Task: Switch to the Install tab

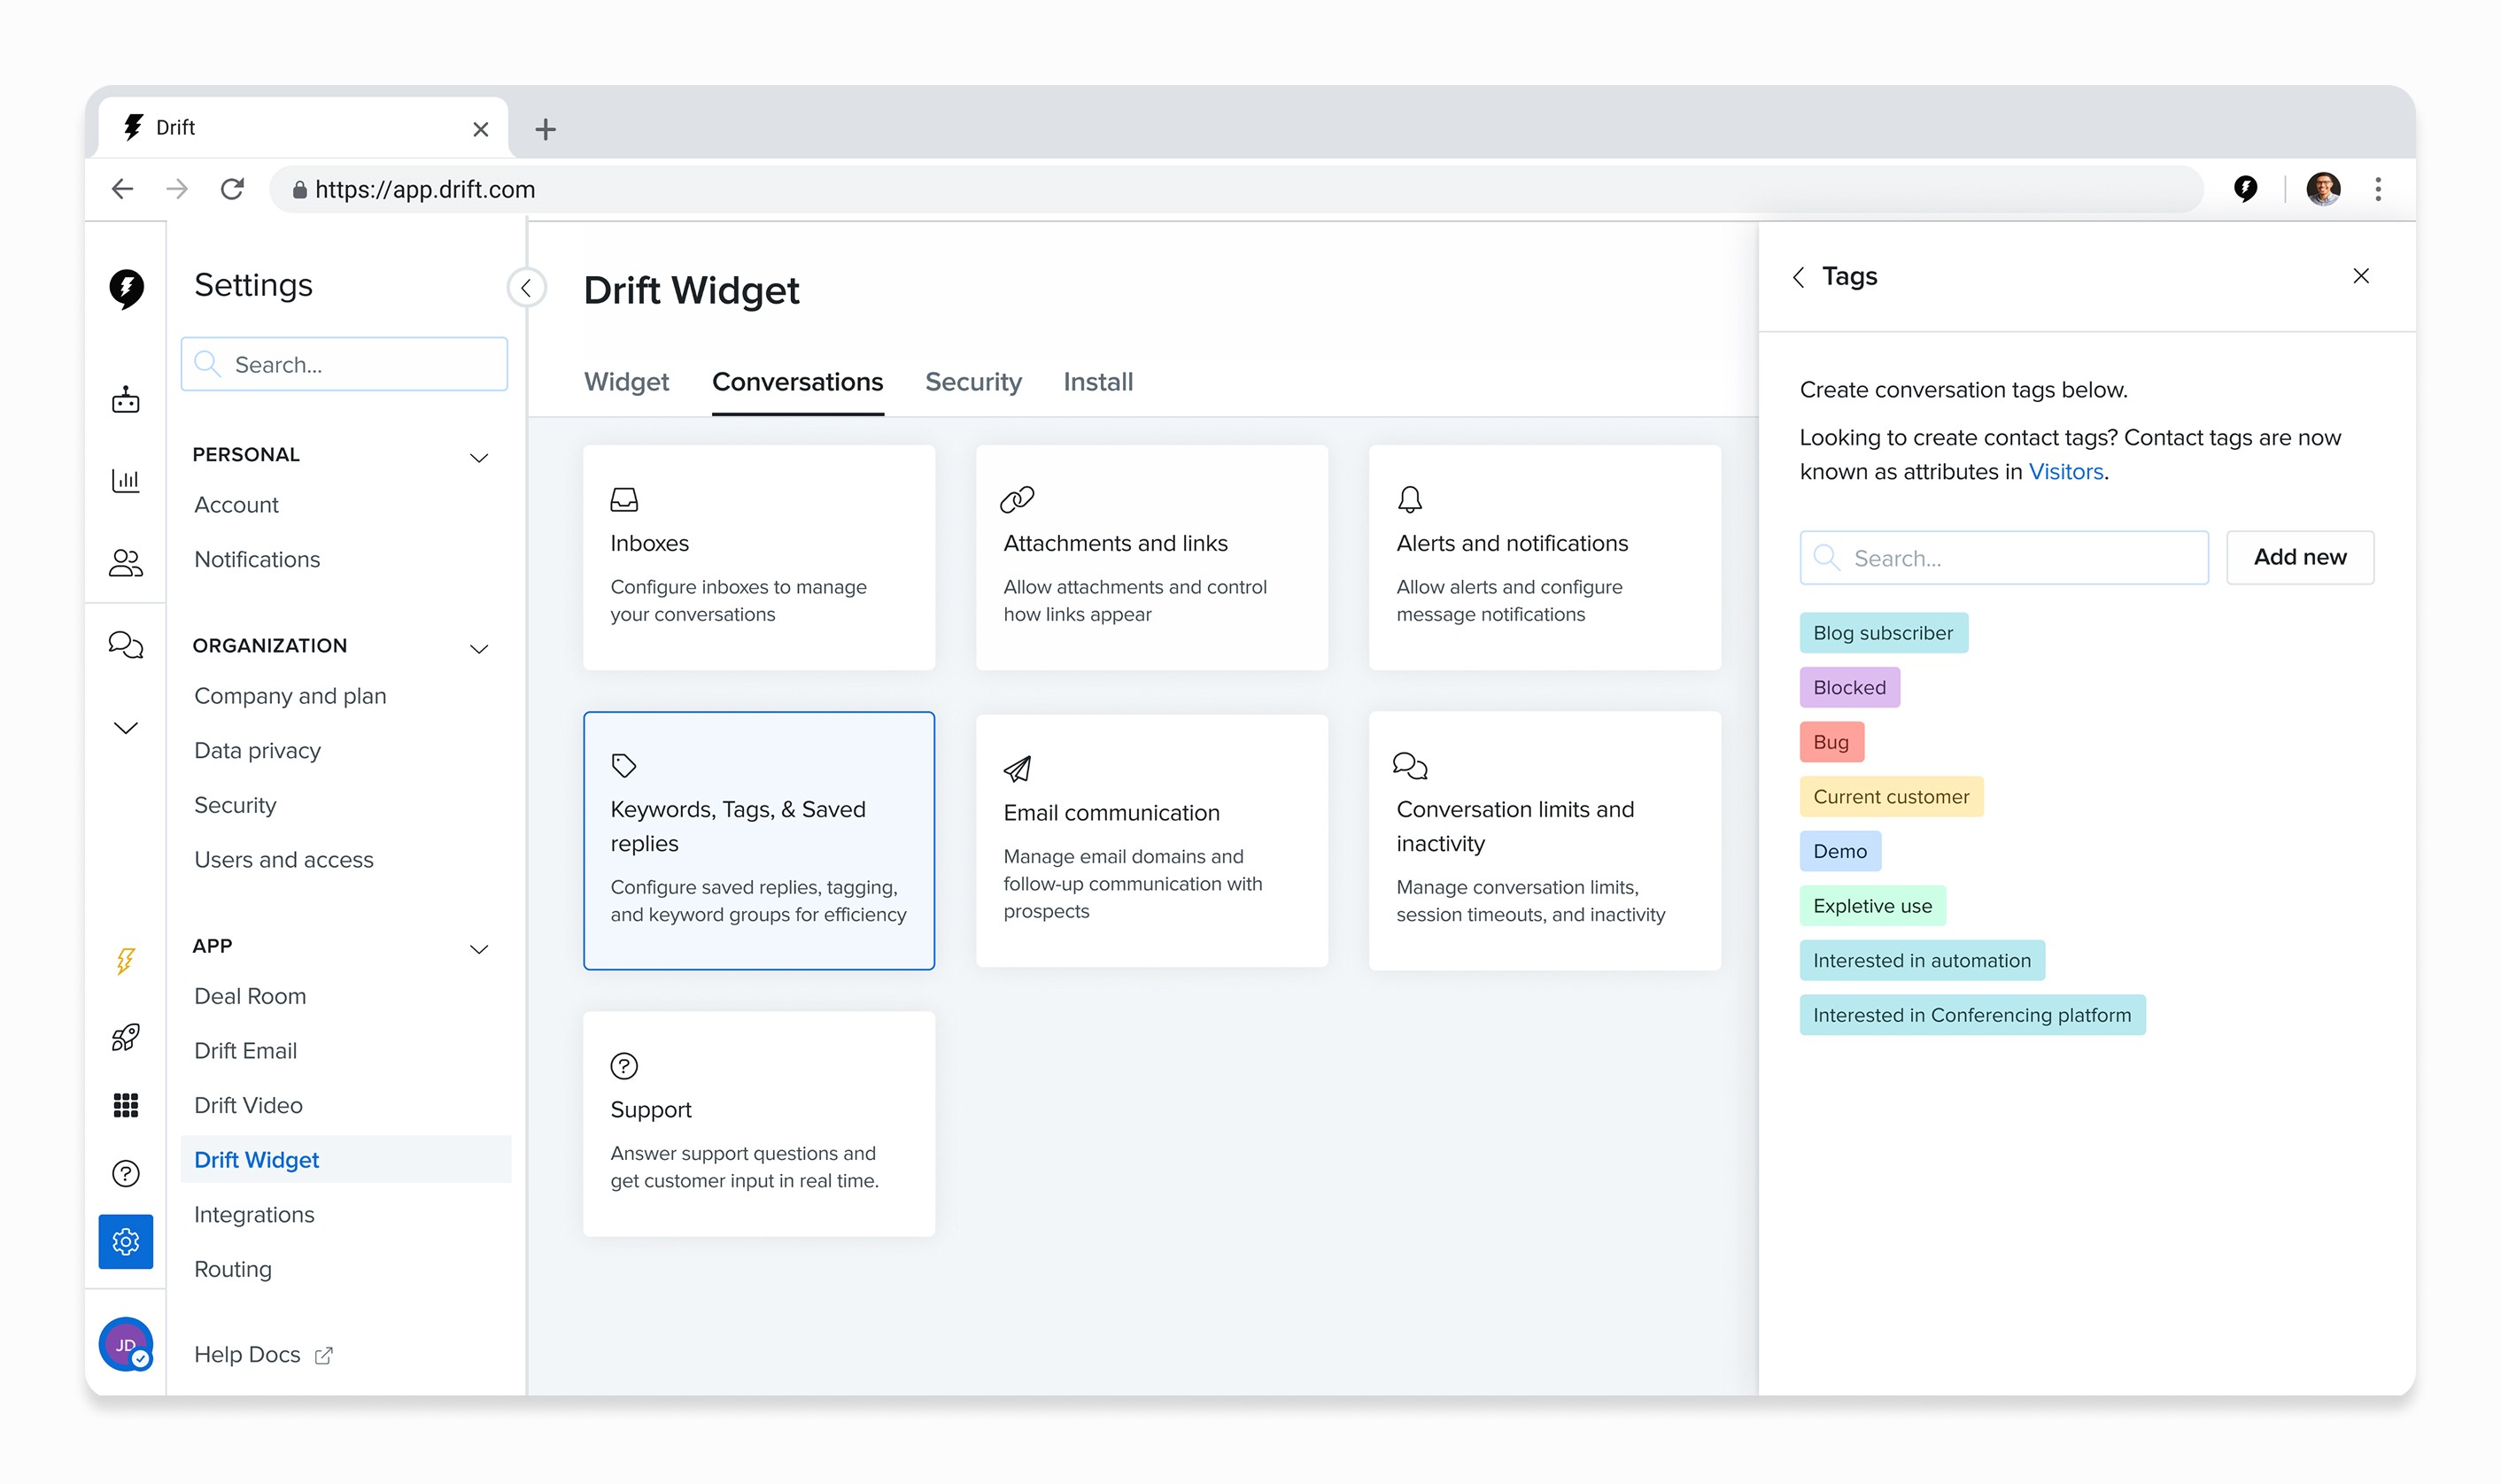Action: coord(1097,382)
